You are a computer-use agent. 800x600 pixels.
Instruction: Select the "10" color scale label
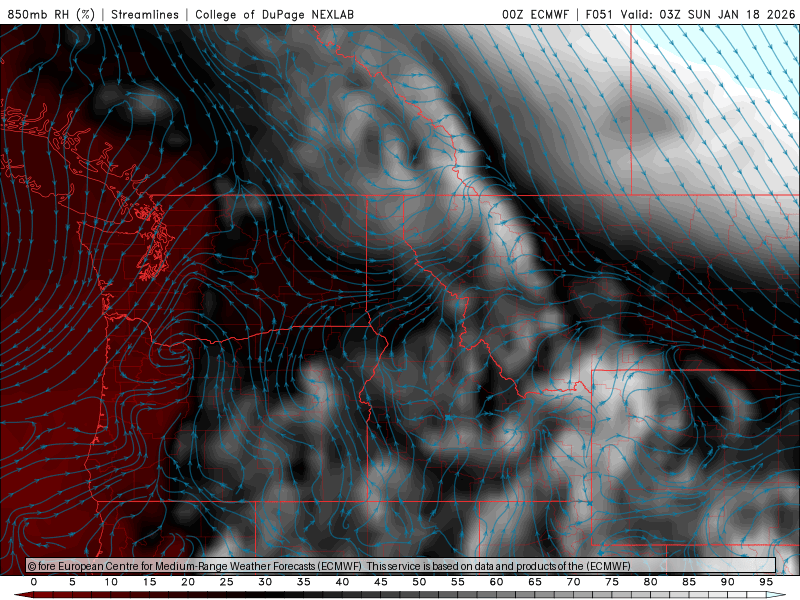point(111,582)
